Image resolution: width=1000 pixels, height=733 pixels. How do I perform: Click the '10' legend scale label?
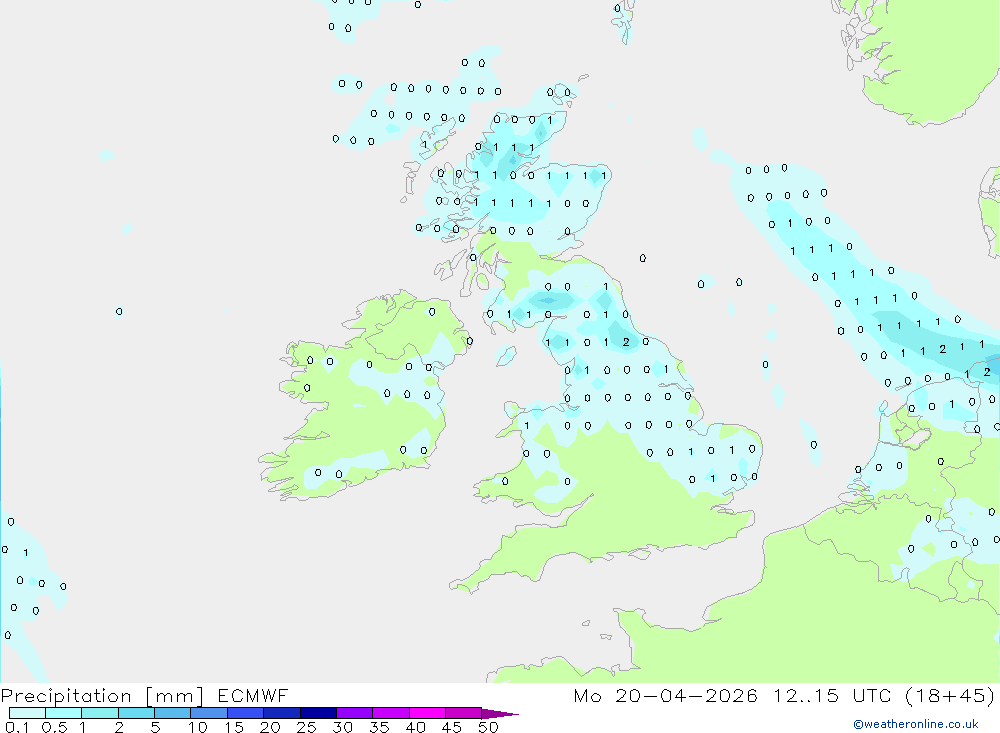coord(198,727)
